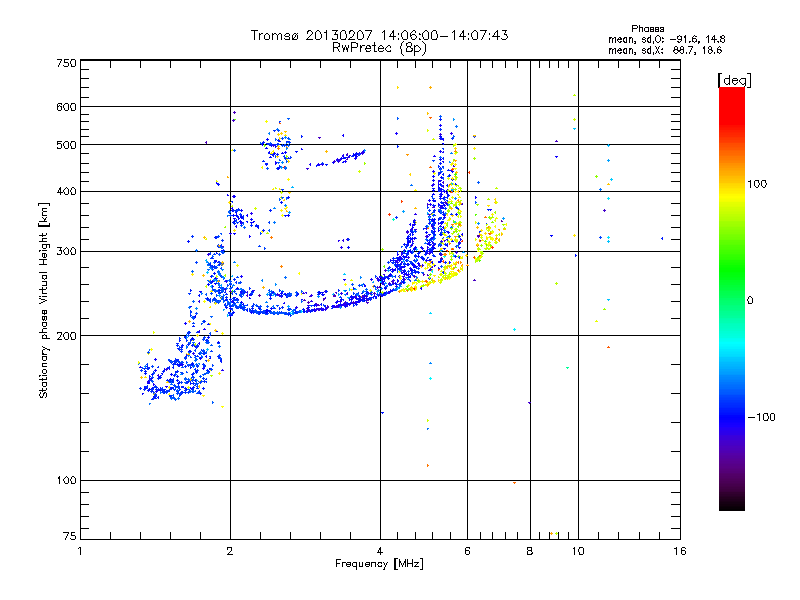Viewport: 800px width, 600px height.
Task: Click the colorbar '0' tick label
Action: (750, 300)
